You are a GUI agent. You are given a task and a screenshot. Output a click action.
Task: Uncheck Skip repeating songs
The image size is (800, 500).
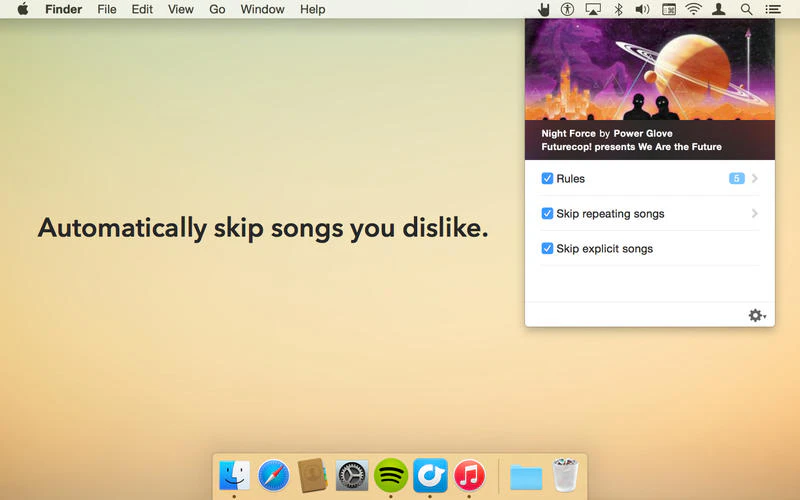tap(547, 213)
